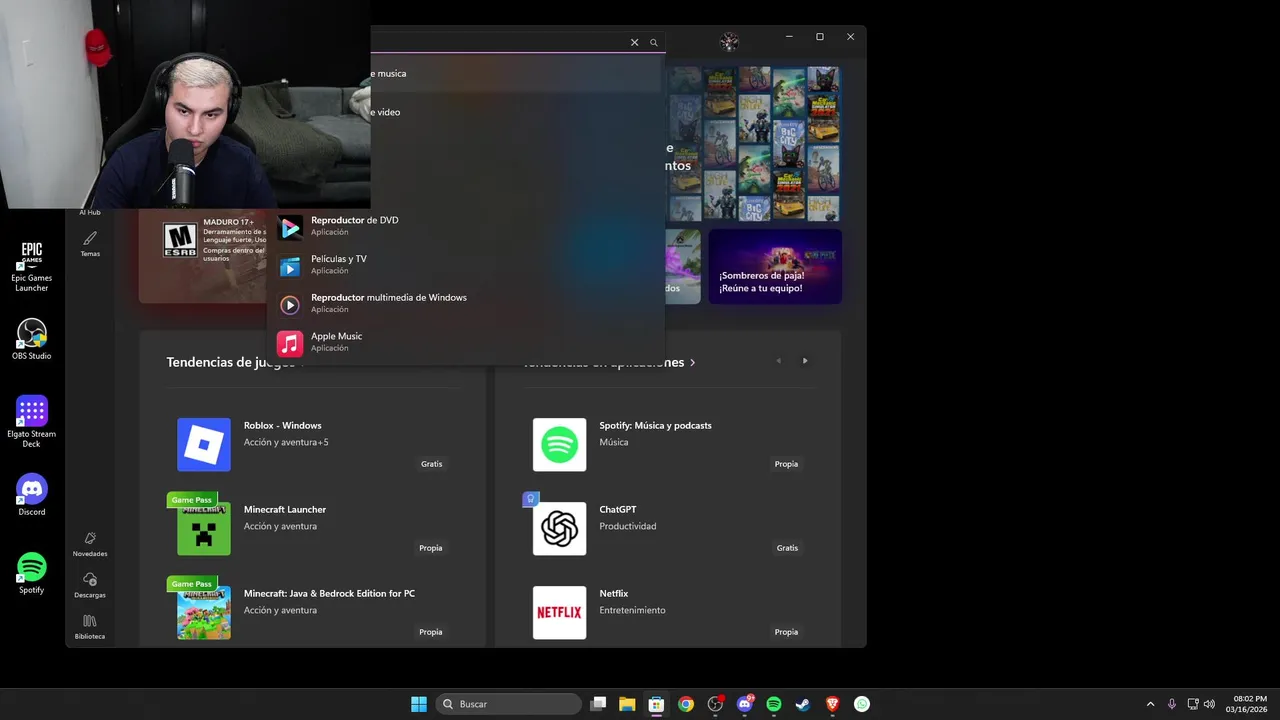Open the Roblox app icon
The height and width of the screenshot is (720, 1280).
click(x=204, y=444)
